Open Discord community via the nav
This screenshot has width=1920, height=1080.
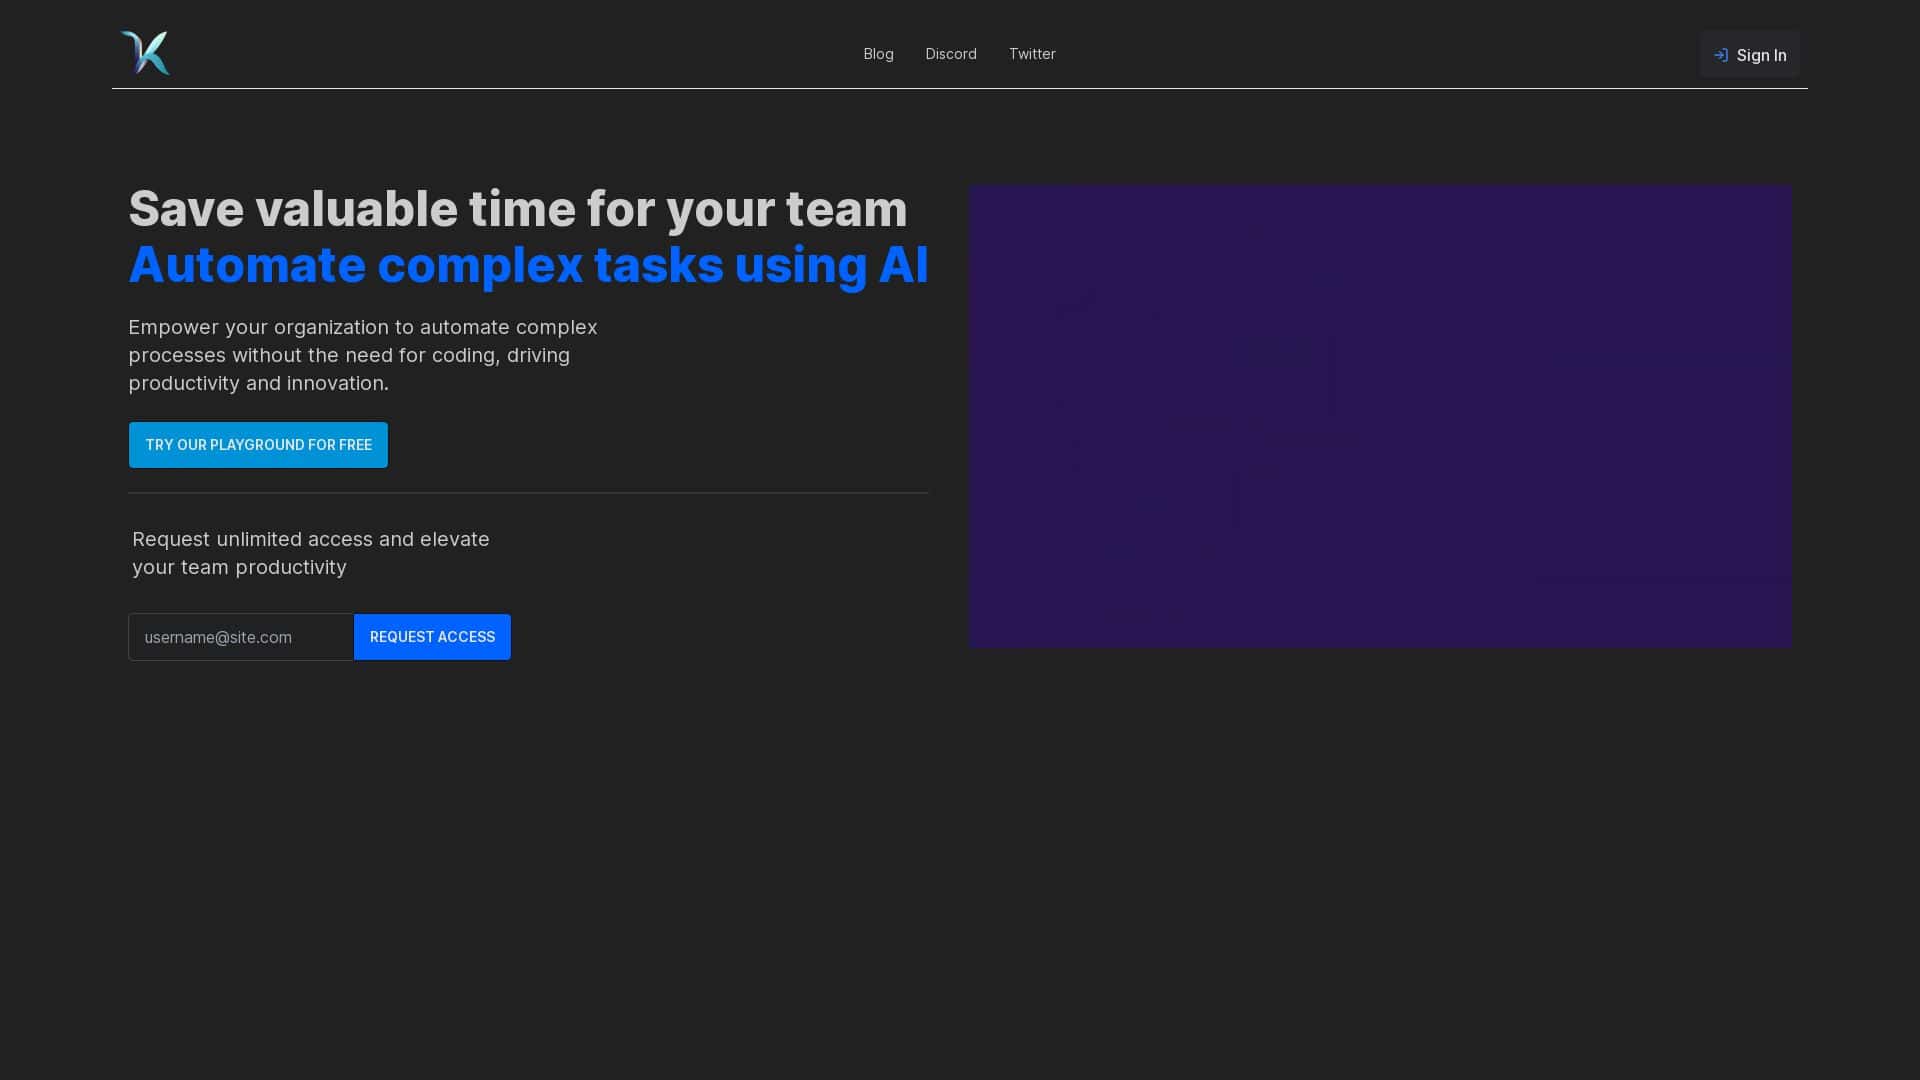click(x=951, y=54)
